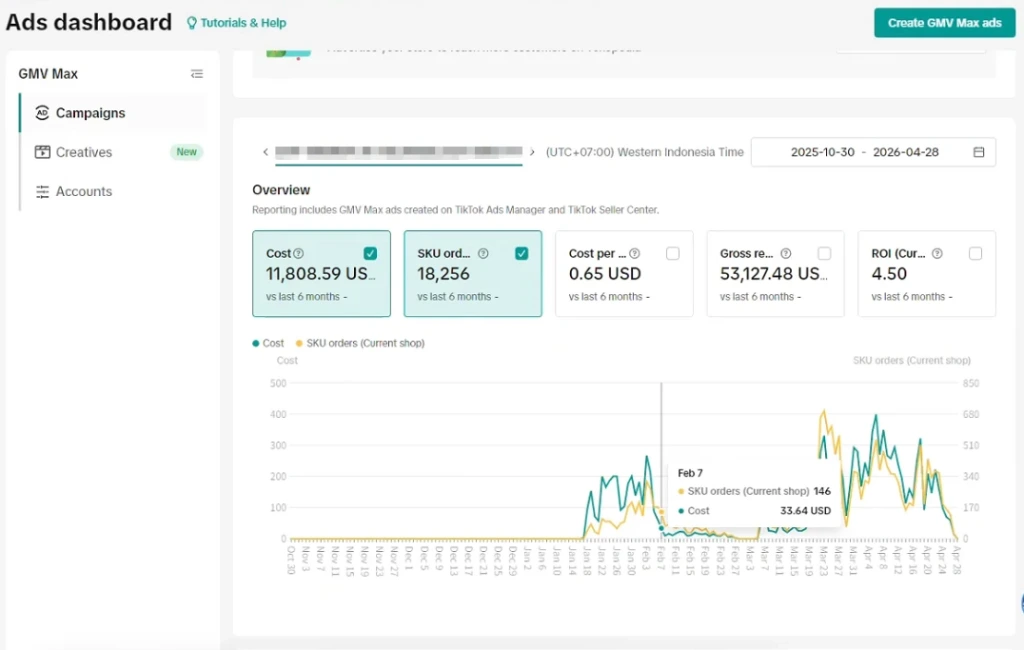Toggle Cost series in chart legend

point(268,343)
